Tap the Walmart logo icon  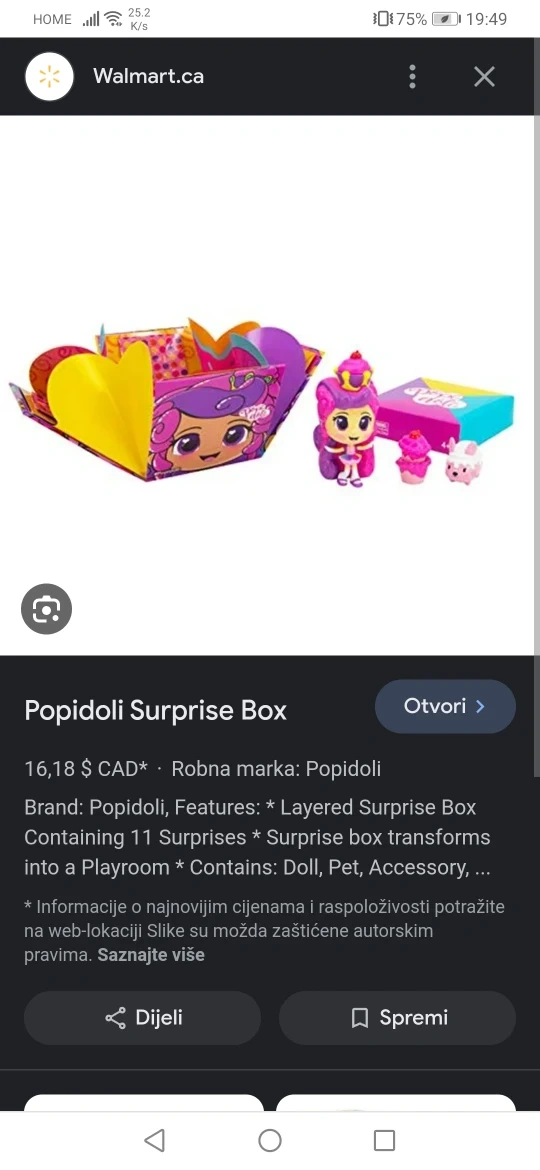49,76
